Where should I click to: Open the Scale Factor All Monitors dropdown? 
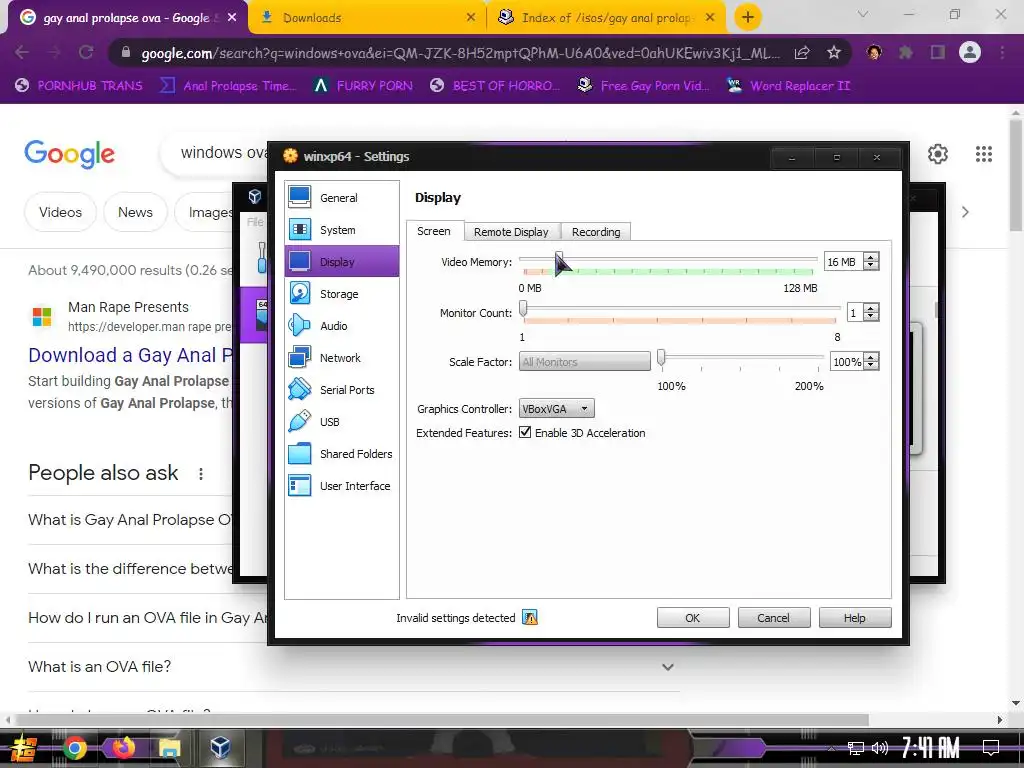tap(584, 362)
